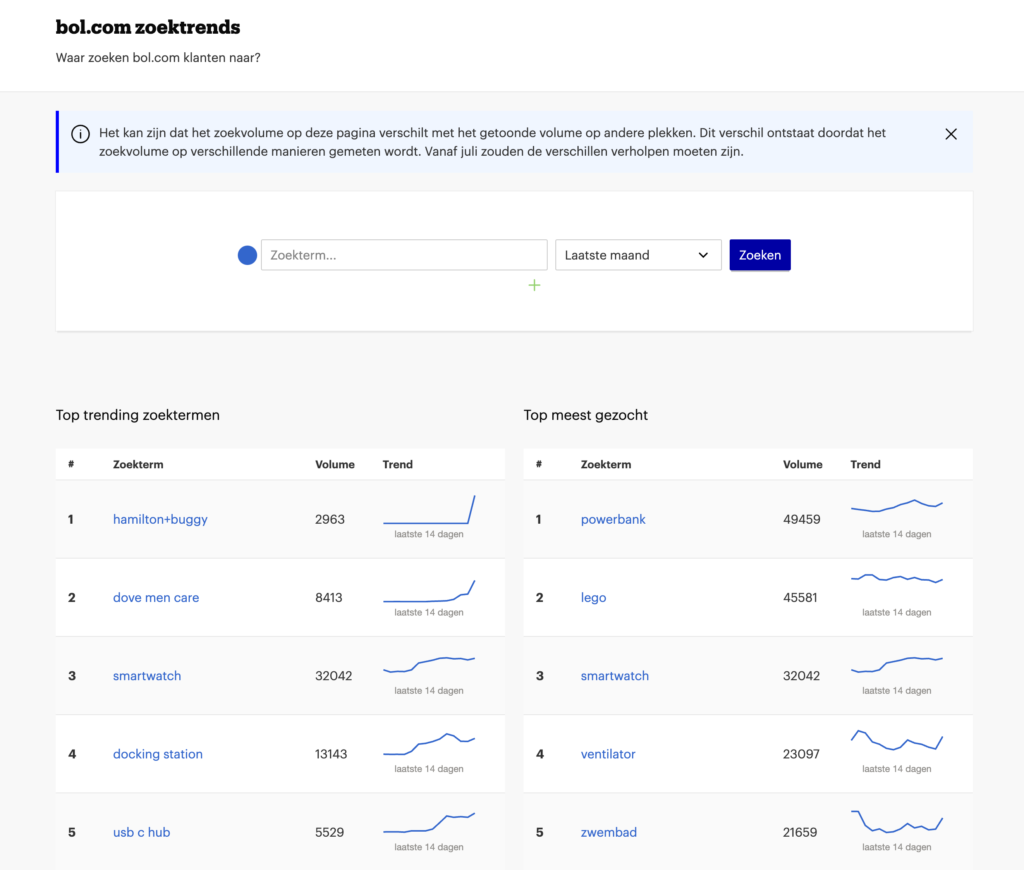Click the lego search term link
Viewport: 1024px width, 870px height.
[593, 598]
